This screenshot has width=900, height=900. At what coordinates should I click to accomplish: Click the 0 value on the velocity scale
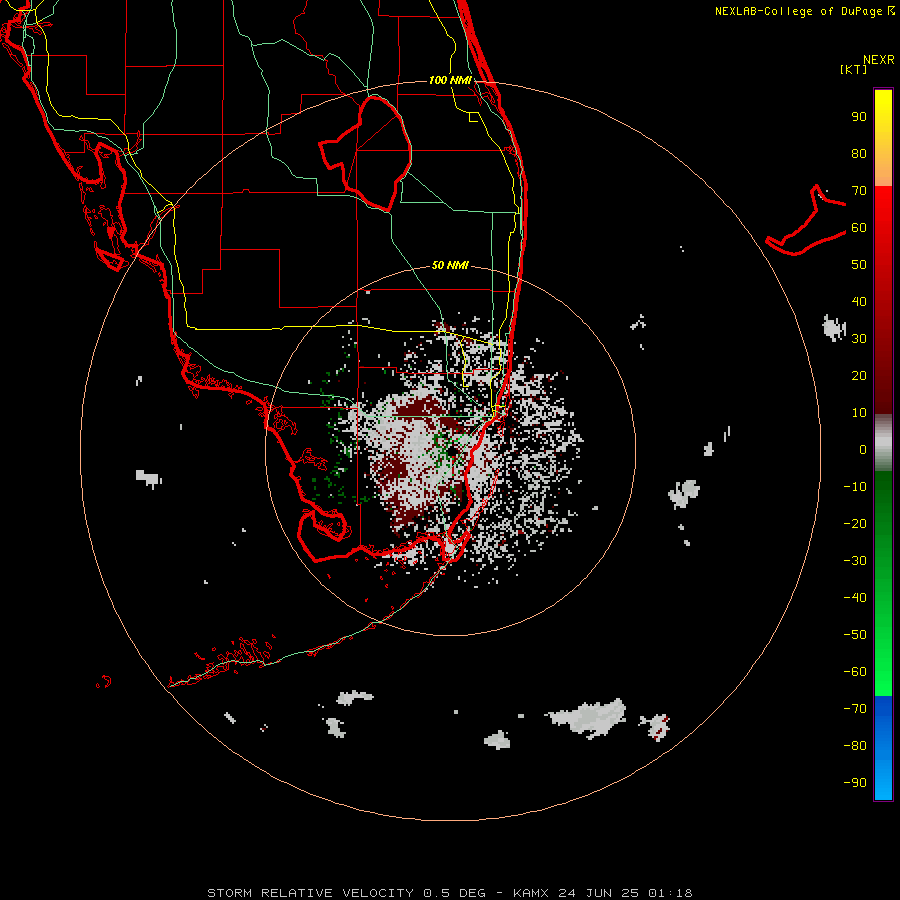click(x=863, y=450)
